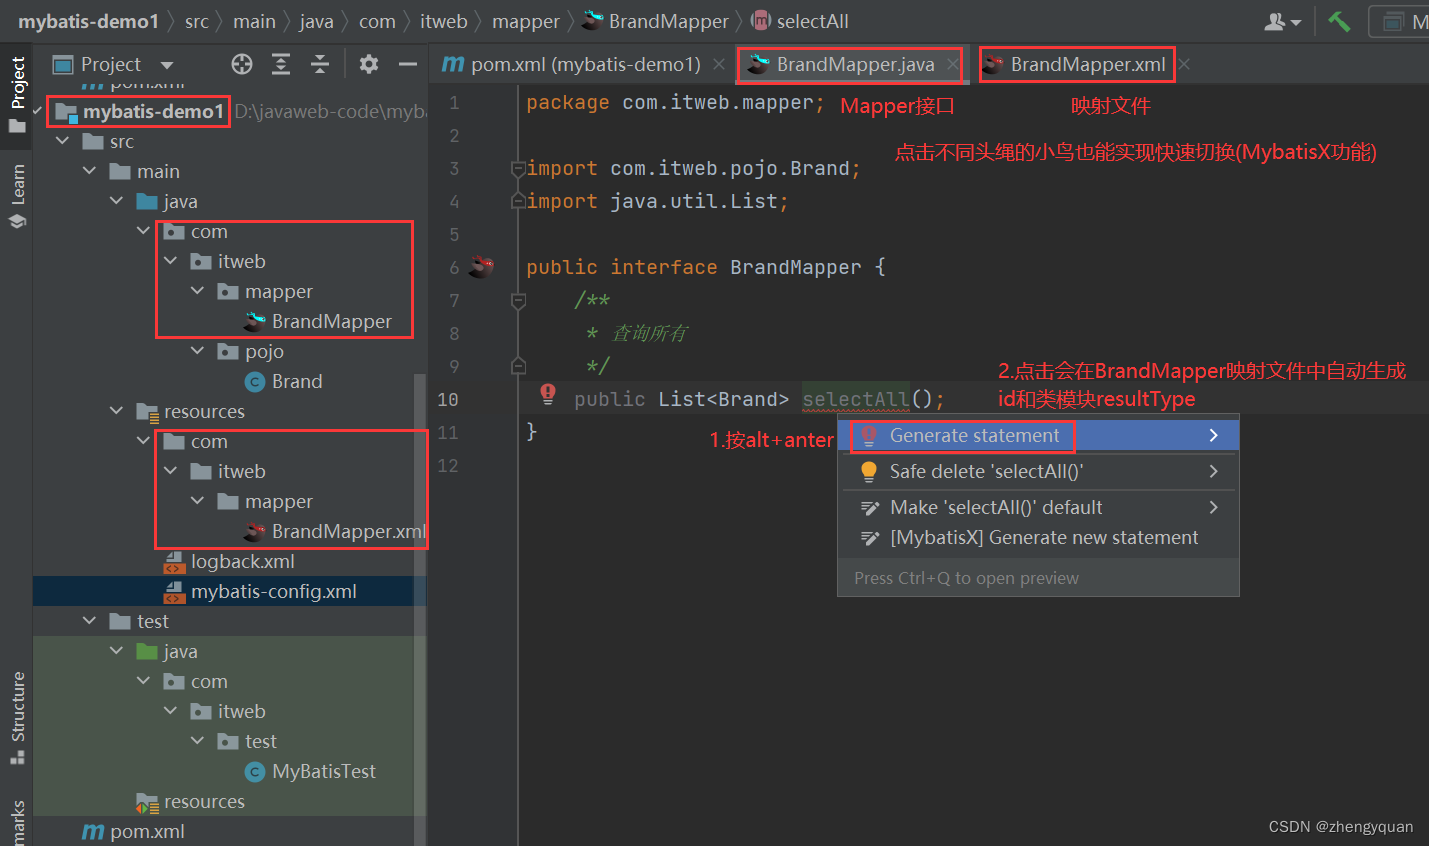Collapse the test folder arrow

(90, 621)
